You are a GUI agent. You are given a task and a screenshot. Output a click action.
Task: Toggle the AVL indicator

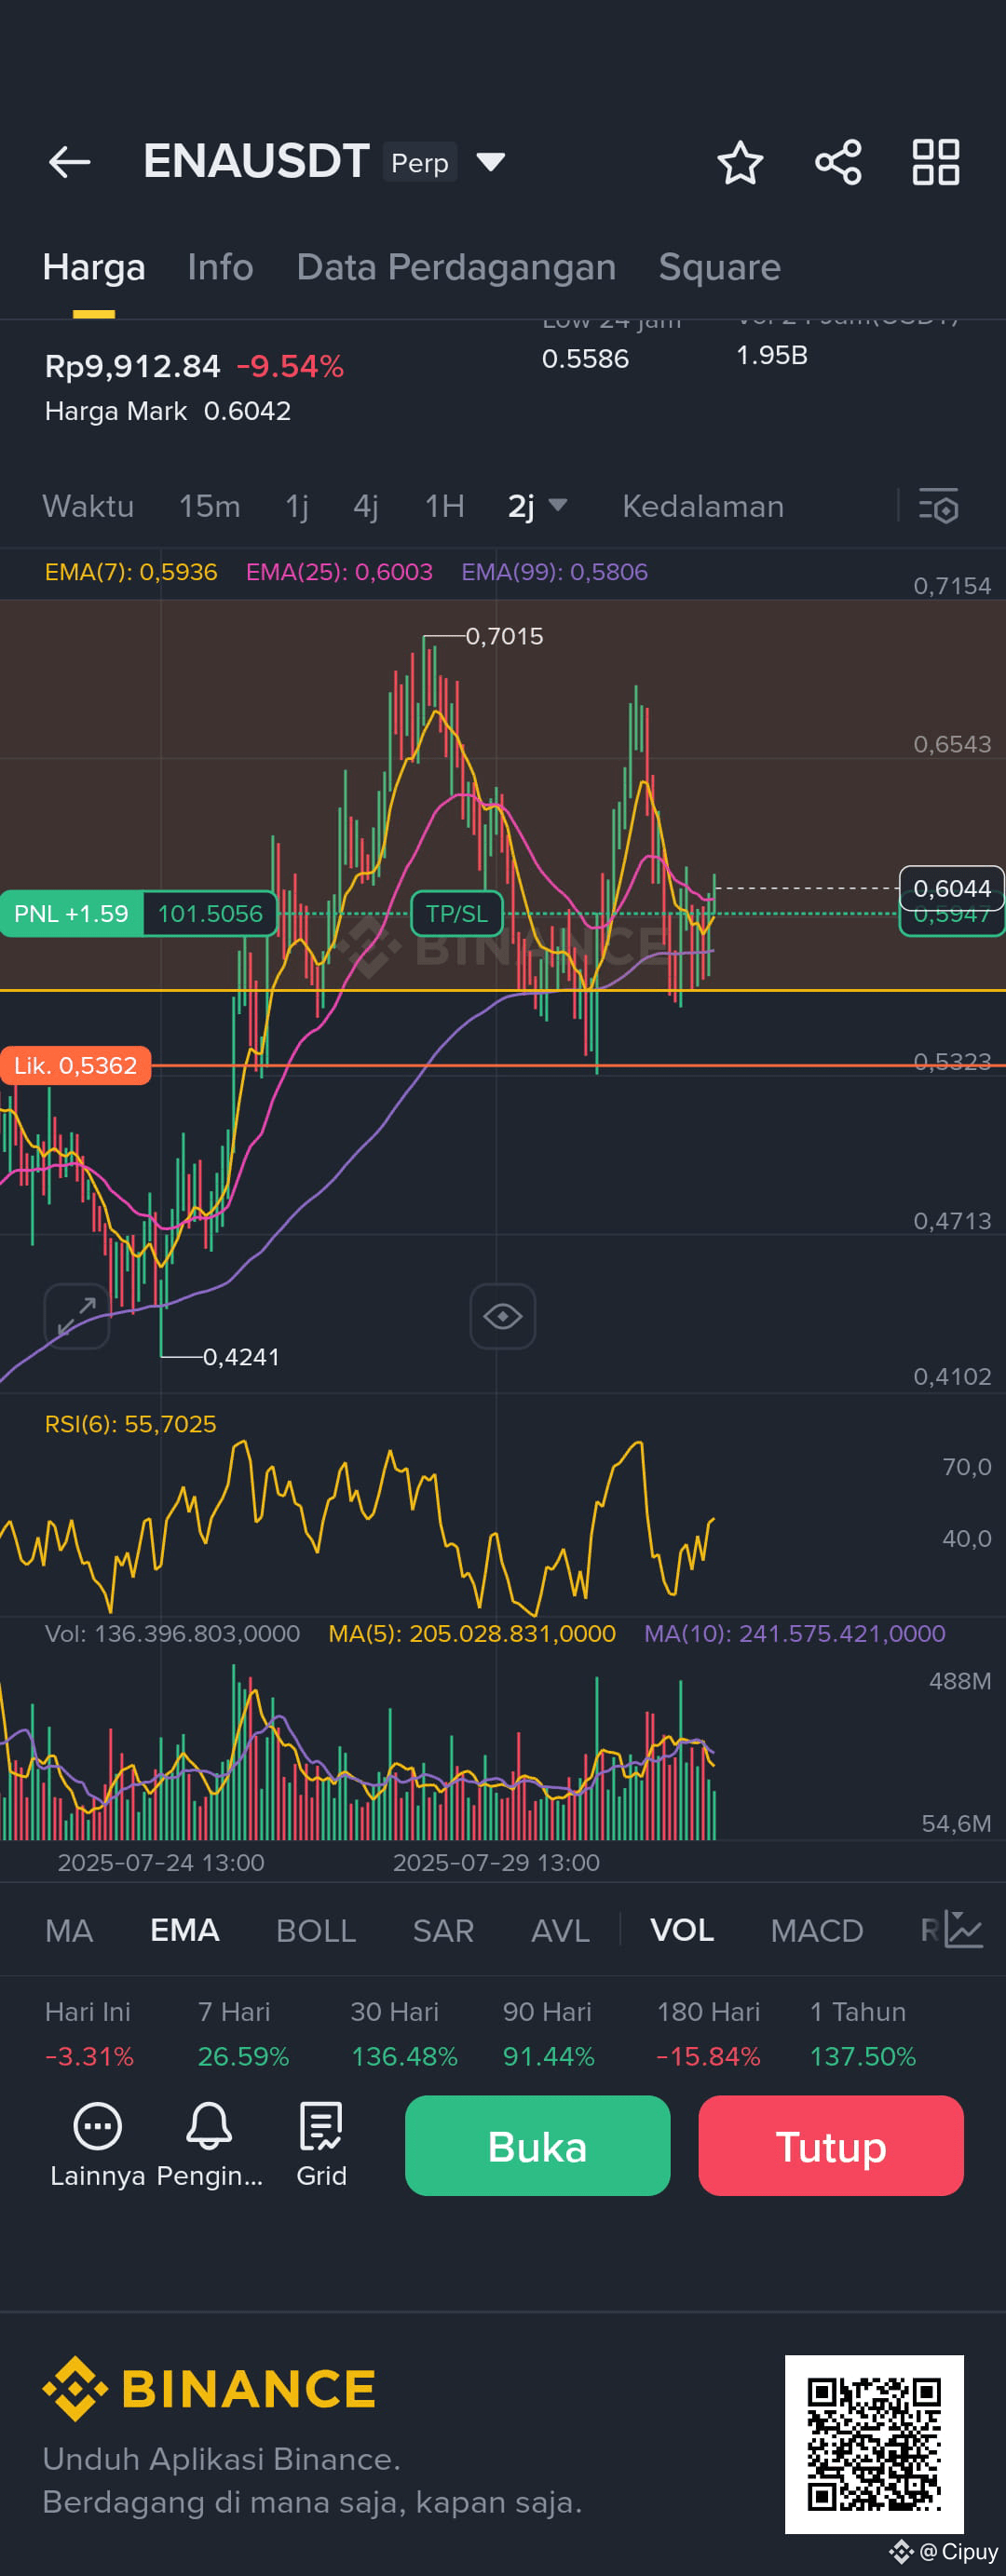tap(560, 1930)
